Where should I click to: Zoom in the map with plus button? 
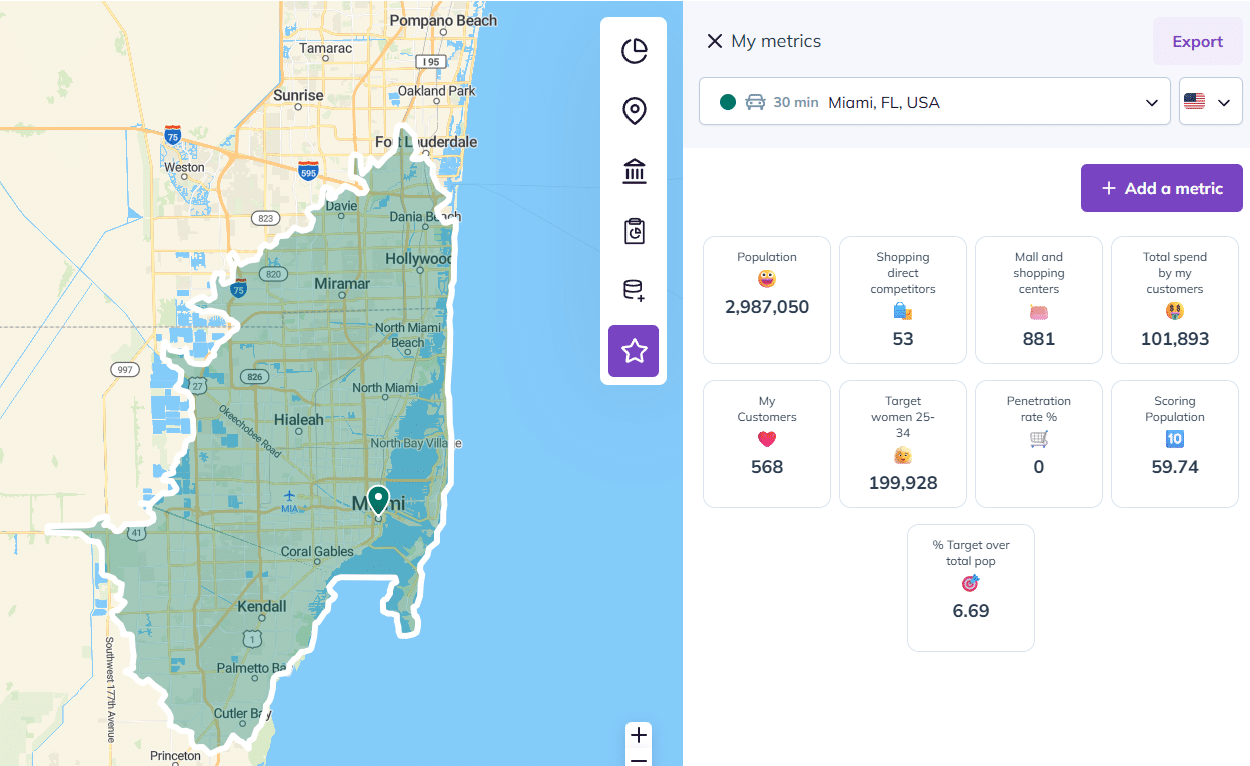pos(639,736)
